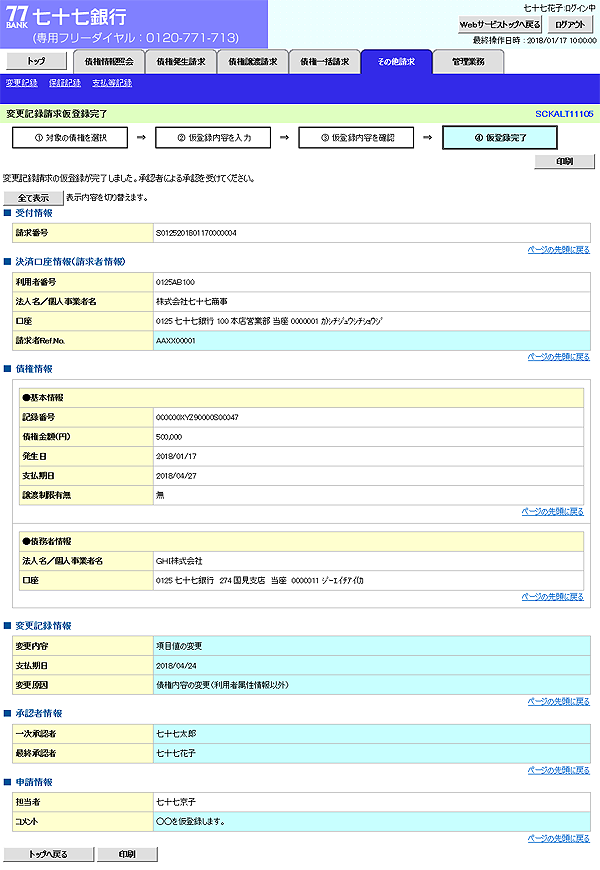The image size is (600, 870).
Task: Select 一次承認者 value 七十七太郎
Action: (x=176, y=734)
